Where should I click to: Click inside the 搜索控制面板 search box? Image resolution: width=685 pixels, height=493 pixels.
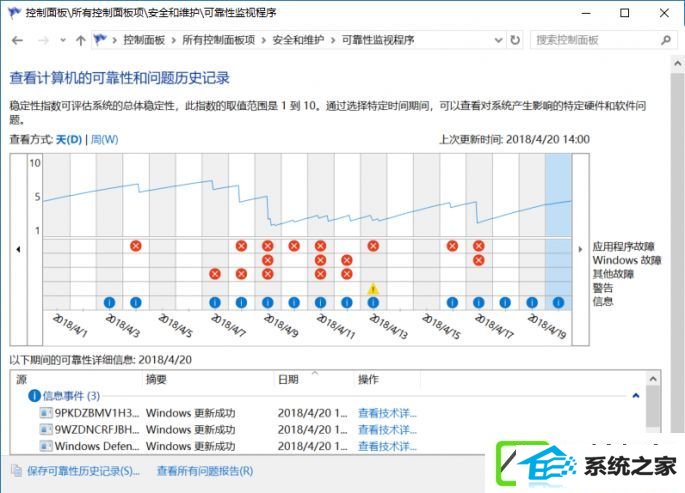tap(596, 40)
